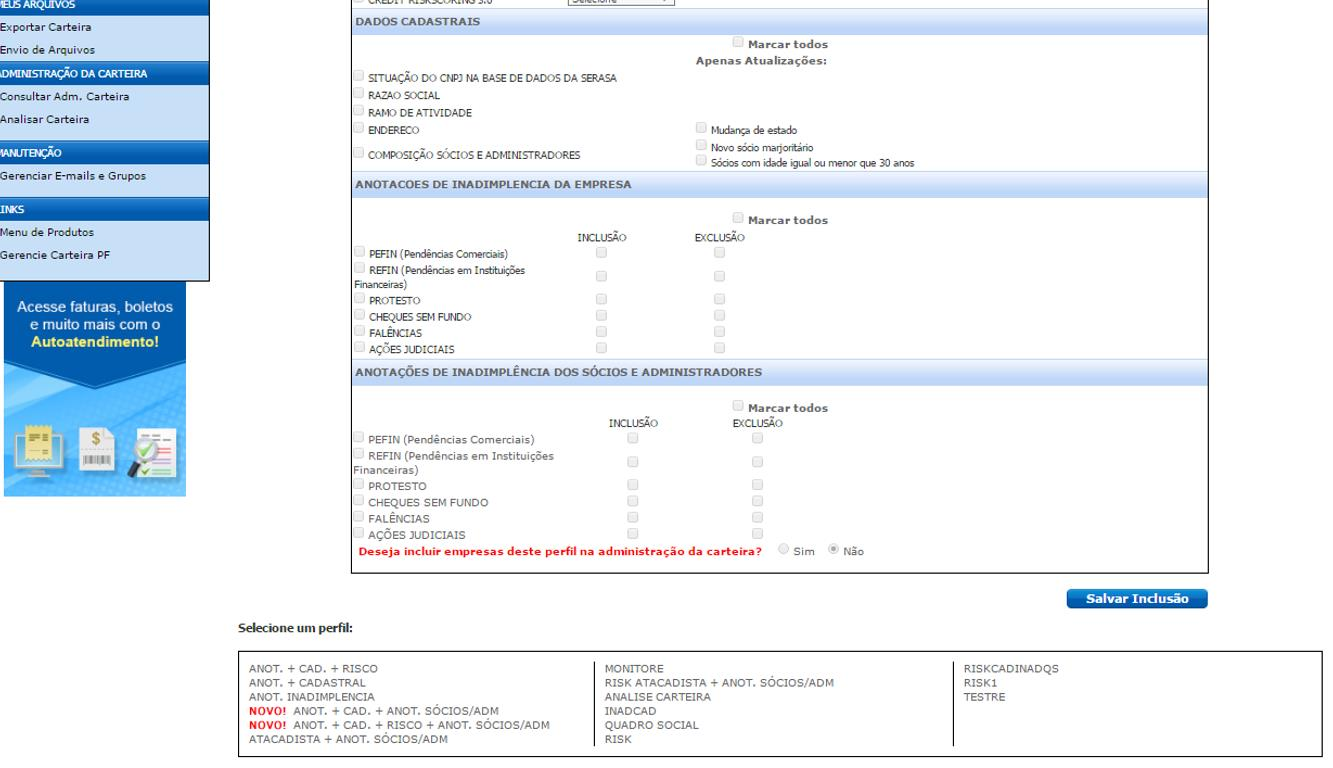The image size is (1333, 768).
Task: Check Sócios com idade igual ou menor que 30 anos
Action: point(701,161)
